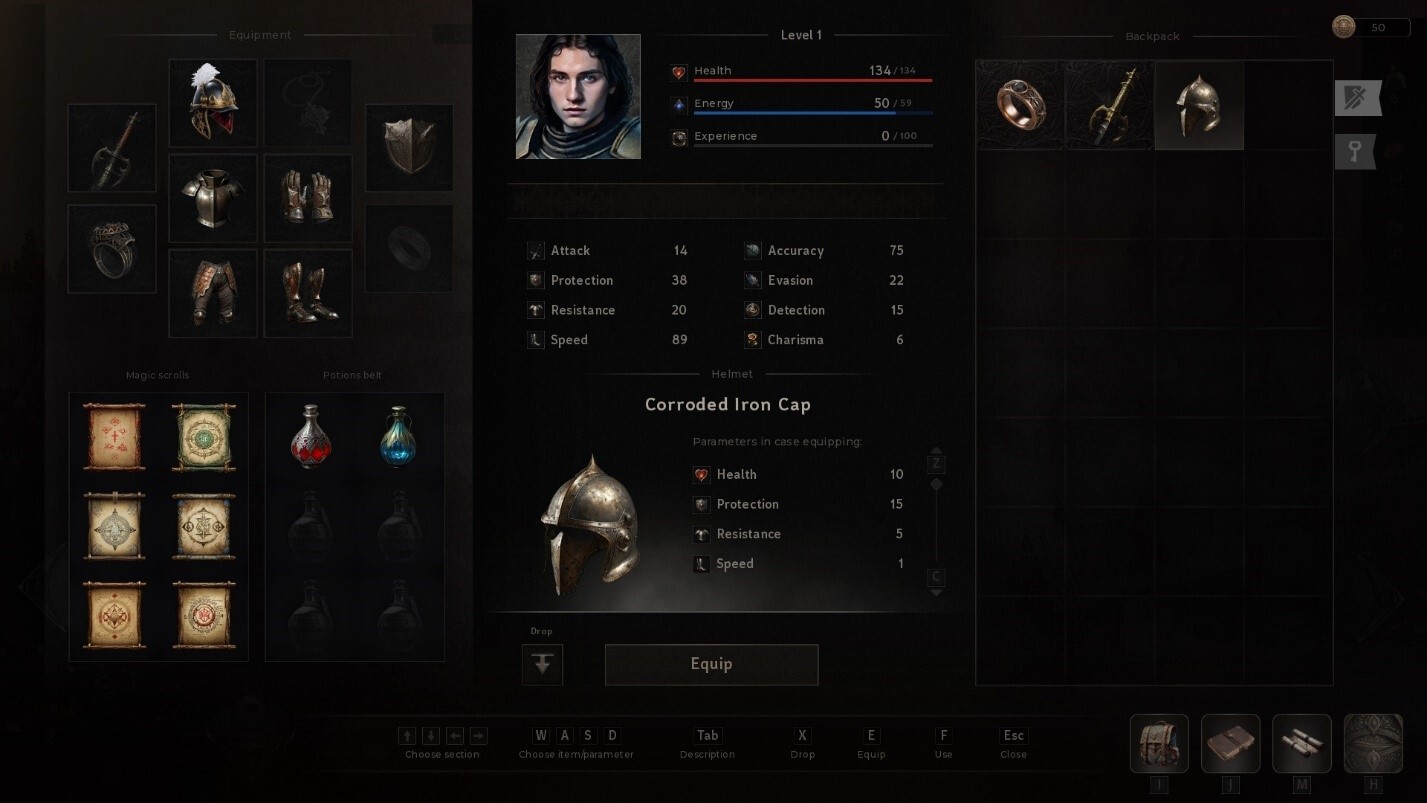Select the equipped gloves slot

(x=308, y=198)
